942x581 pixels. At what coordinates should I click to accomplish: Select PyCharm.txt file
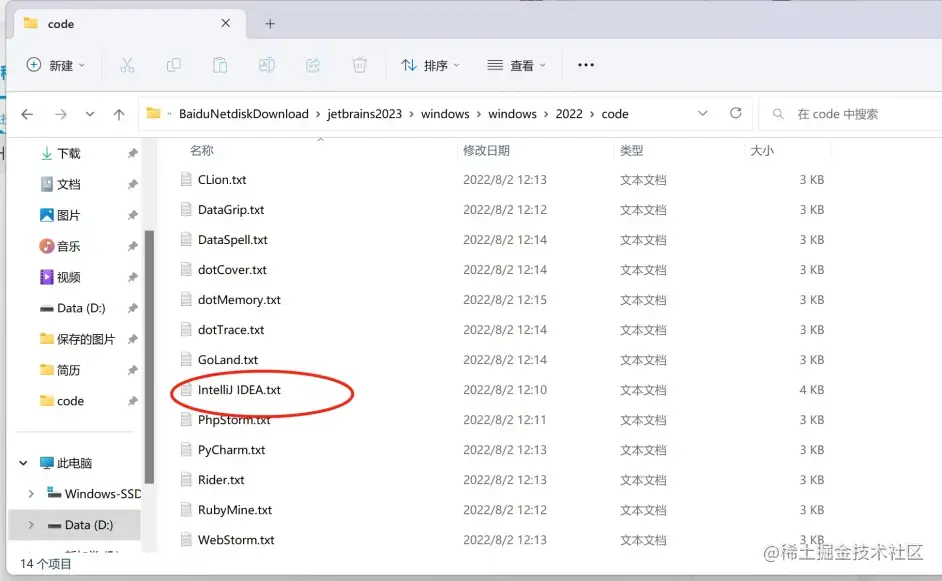coord(231,449)
